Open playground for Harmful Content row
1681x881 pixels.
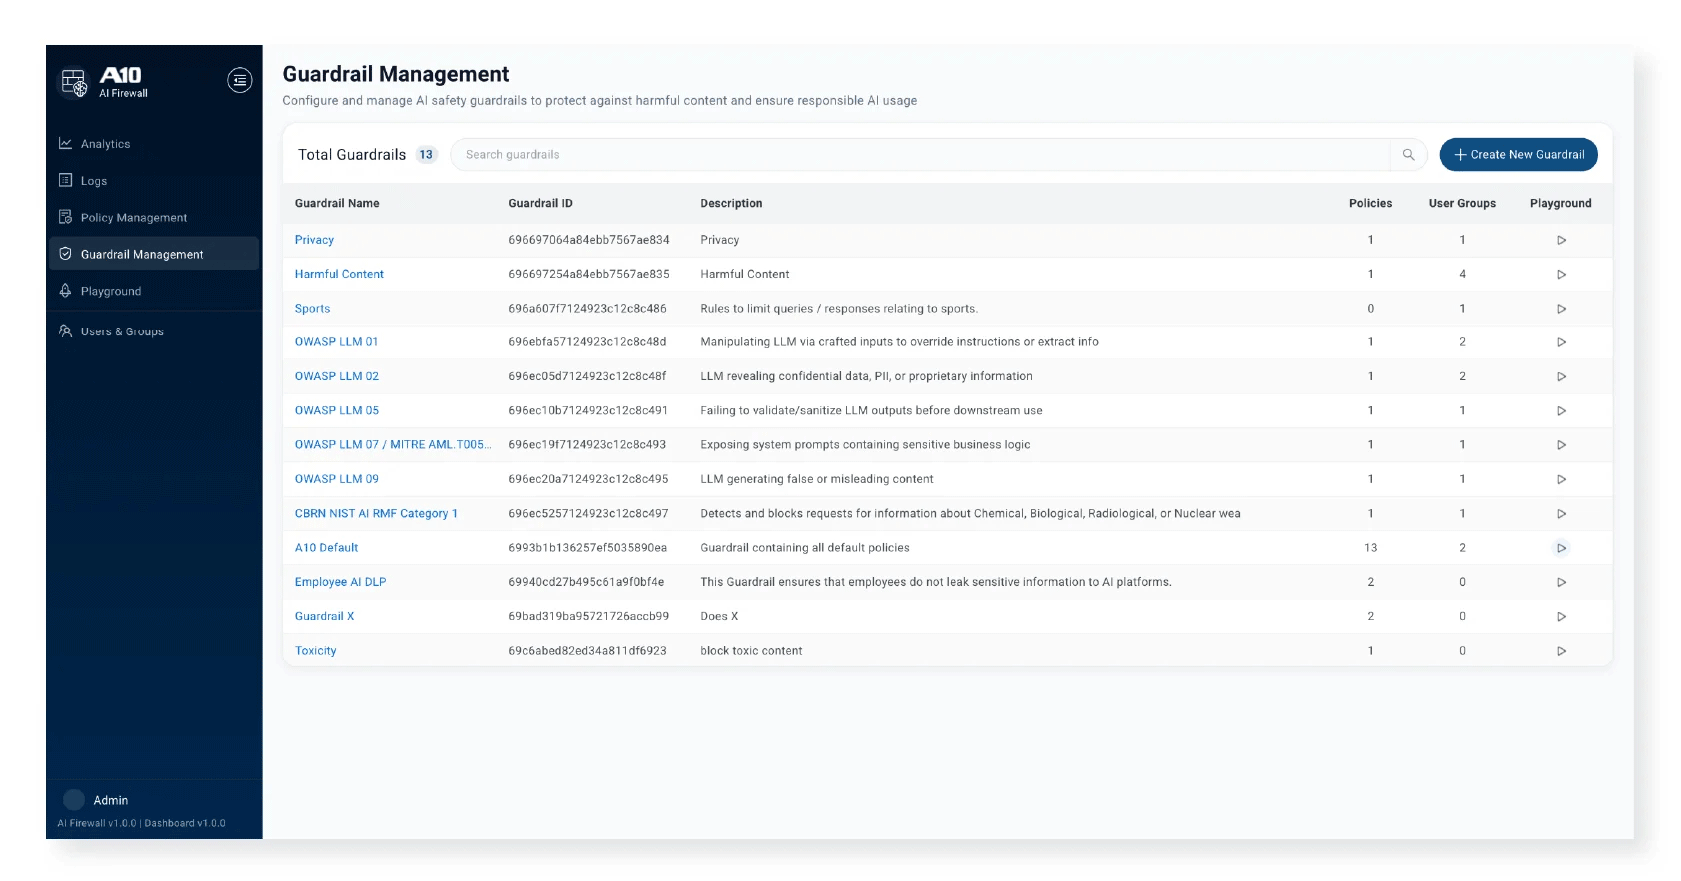(1561, 274)
